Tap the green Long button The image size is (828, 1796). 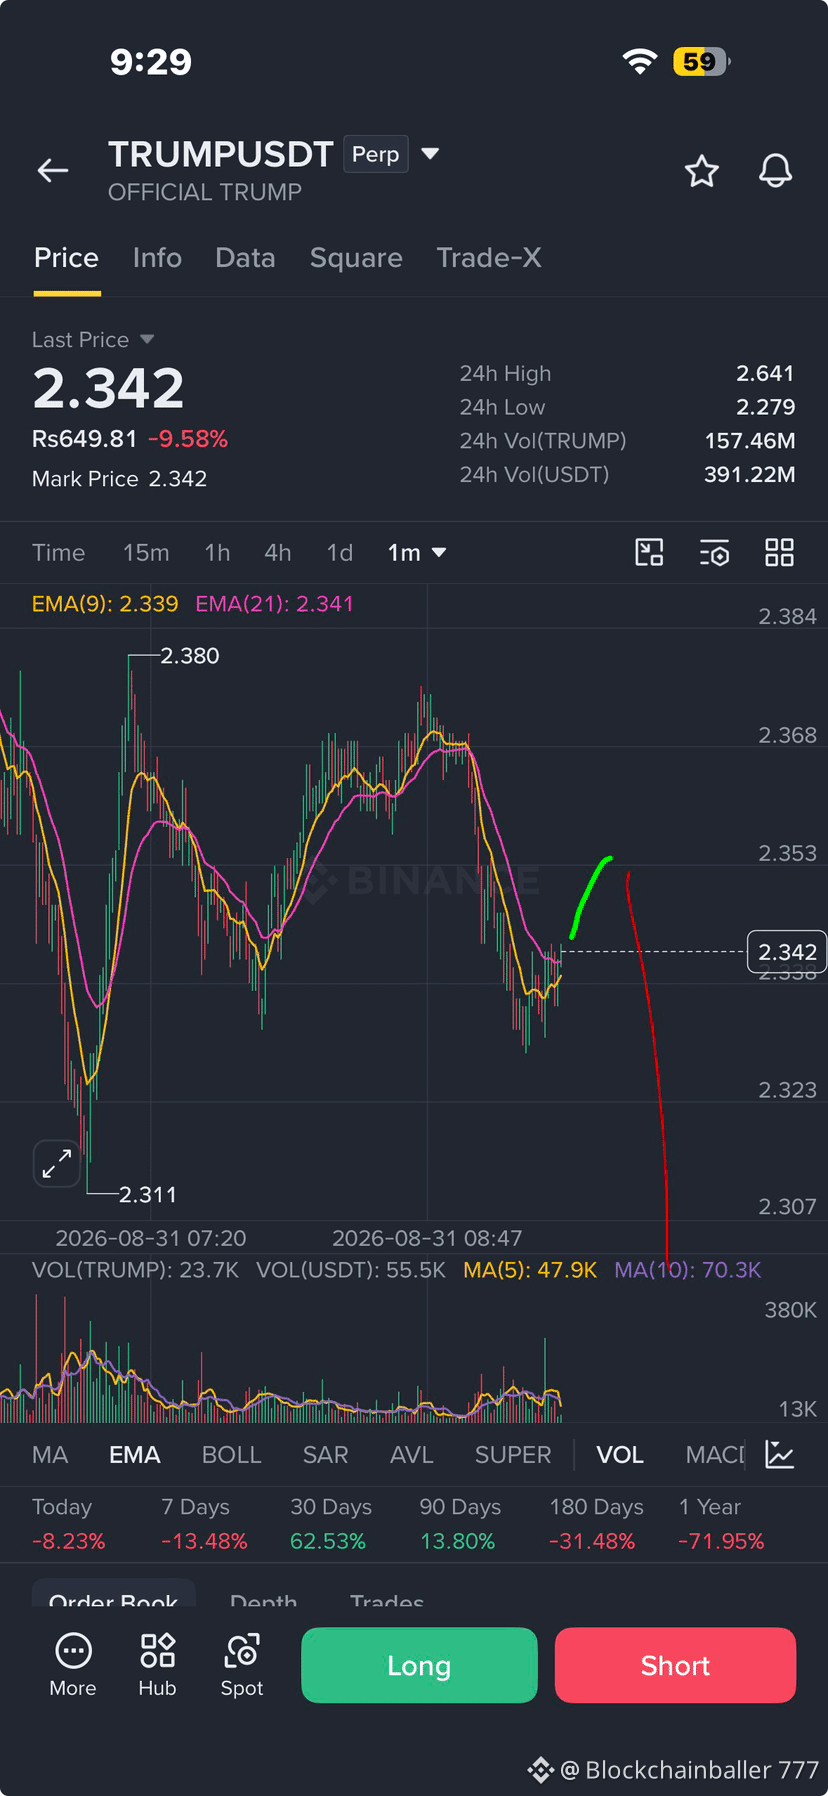pos(419,1665)
